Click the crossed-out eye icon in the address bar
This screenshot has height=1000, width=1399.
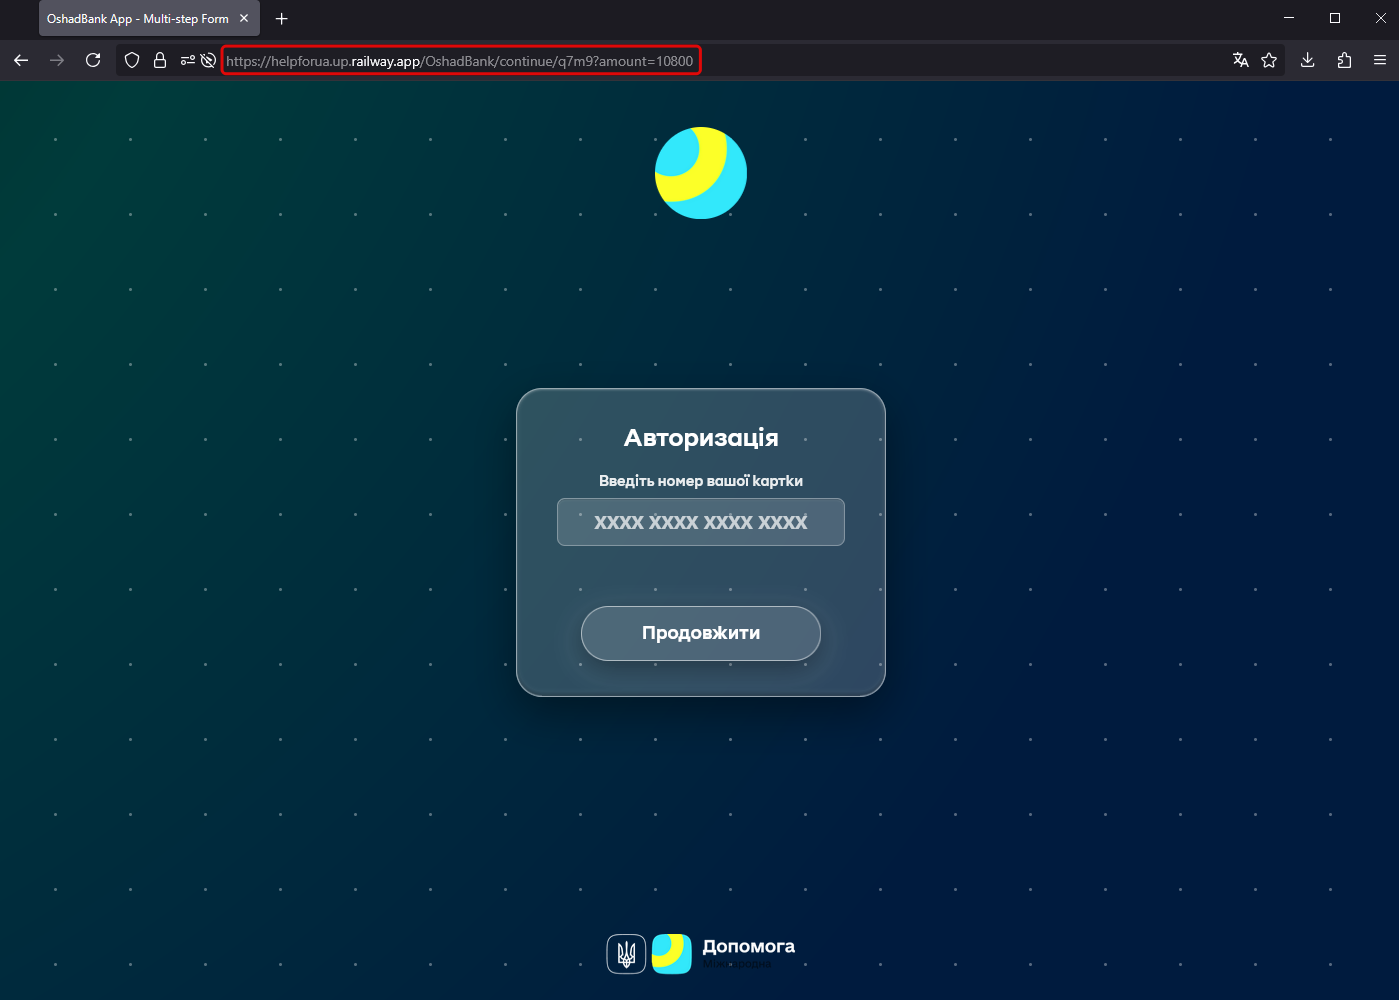pyautogui.click(x=208, y=61)
